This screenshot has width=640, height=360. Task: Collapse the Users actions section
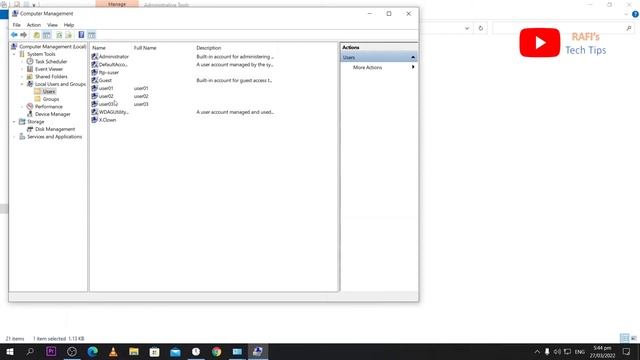point(413,57)
